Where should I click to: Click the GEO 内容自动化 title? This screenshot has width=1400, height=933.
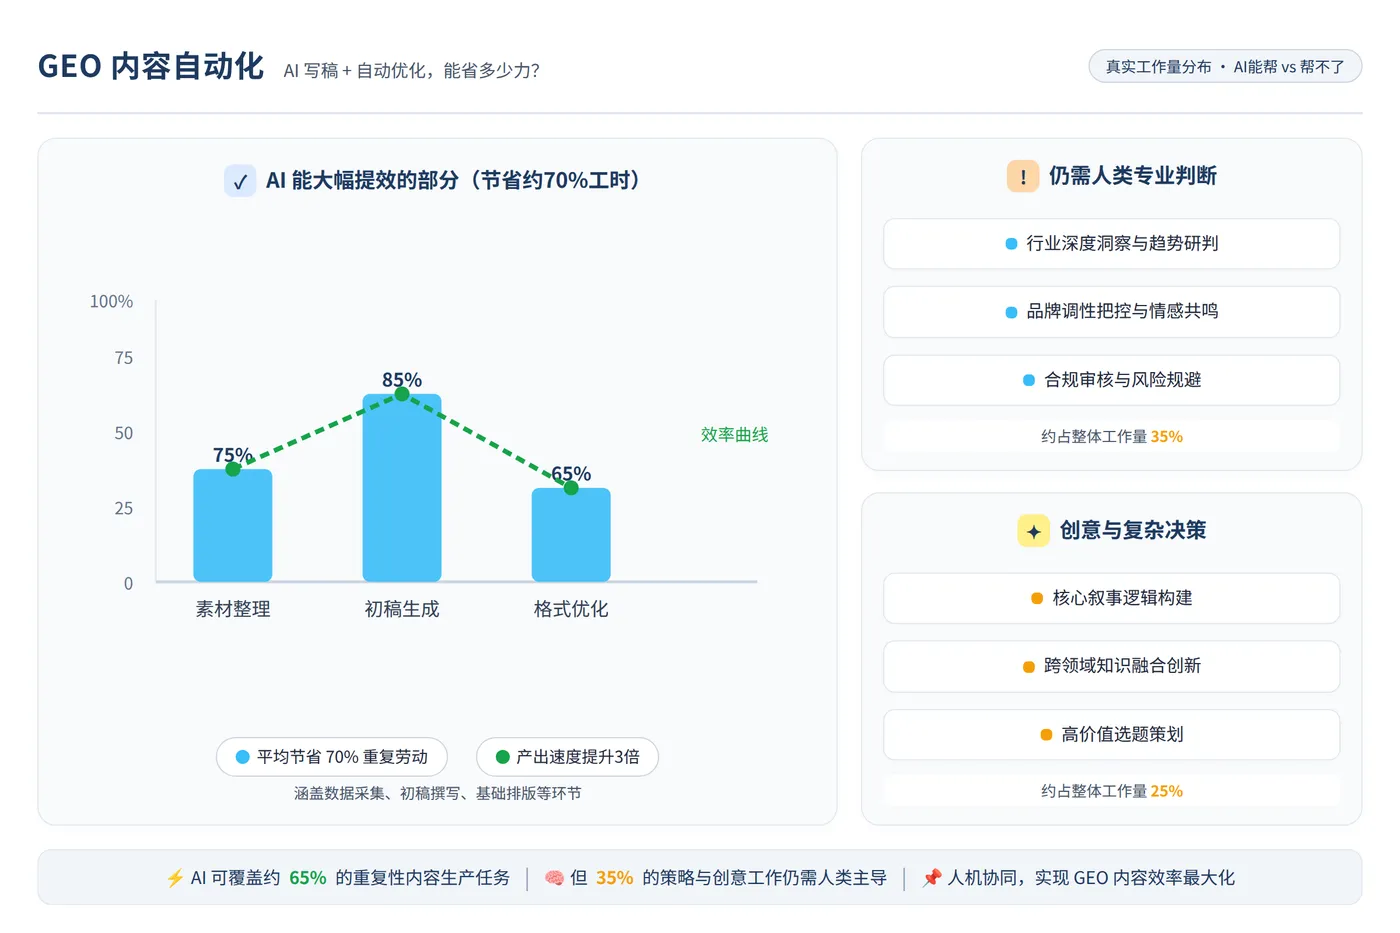(x=151, y=66)
